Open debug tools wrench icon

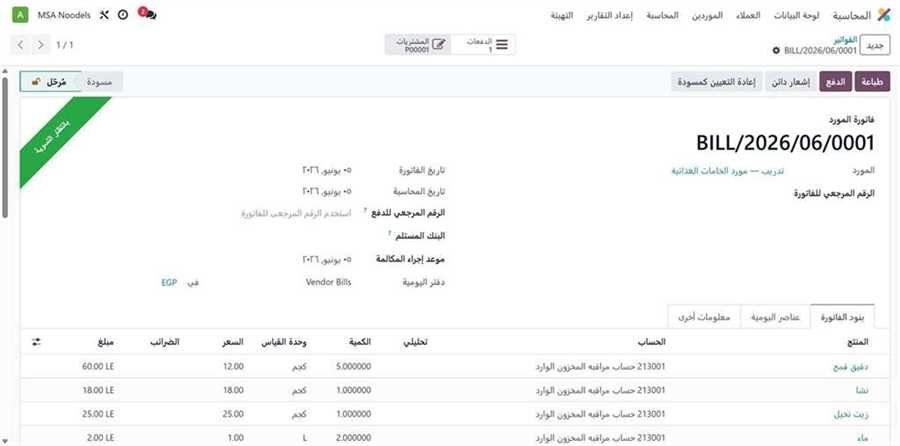(x=104, y=15)
